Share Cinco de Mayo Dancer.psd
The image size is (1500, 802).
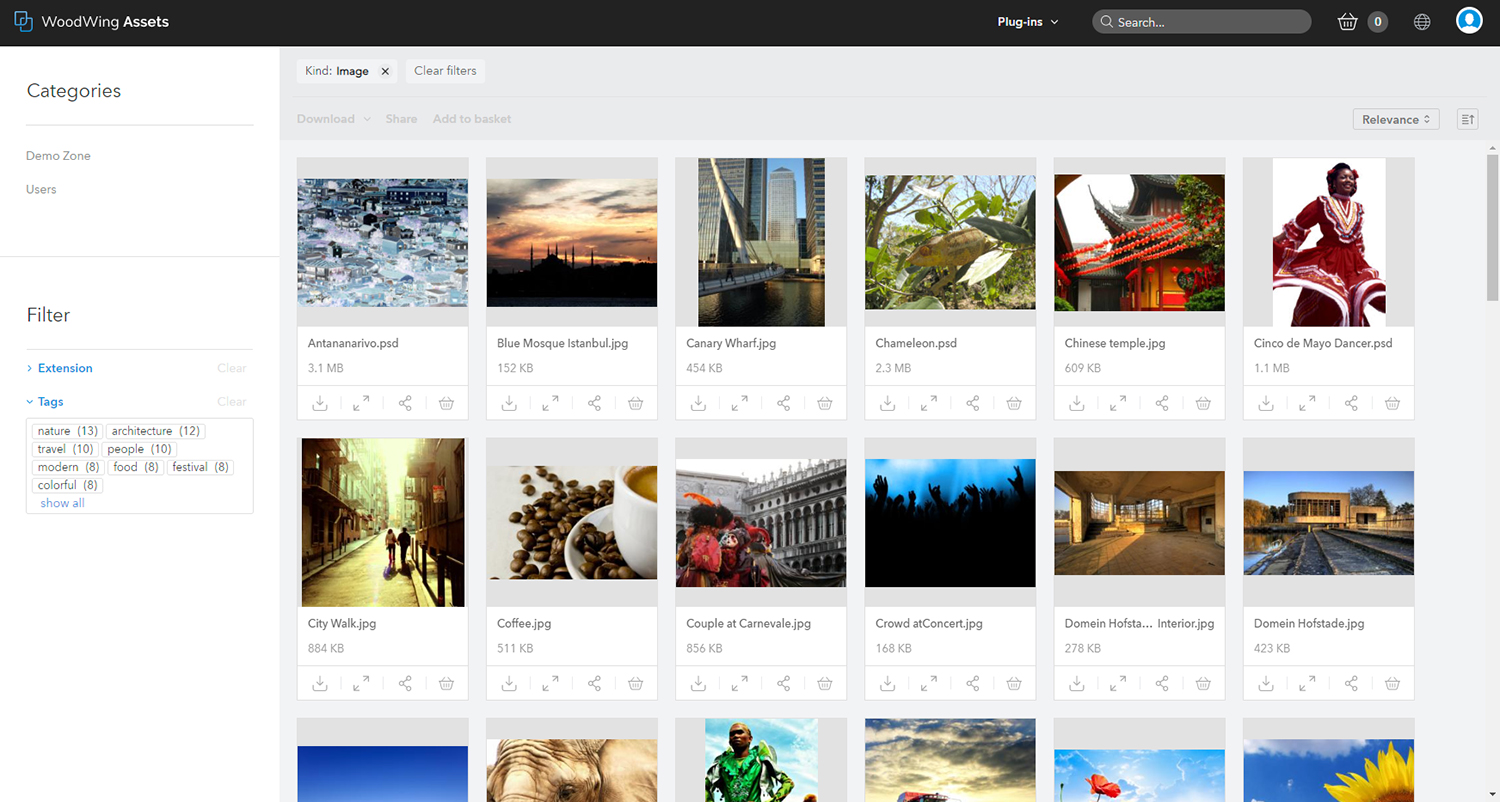(1350, 403)
